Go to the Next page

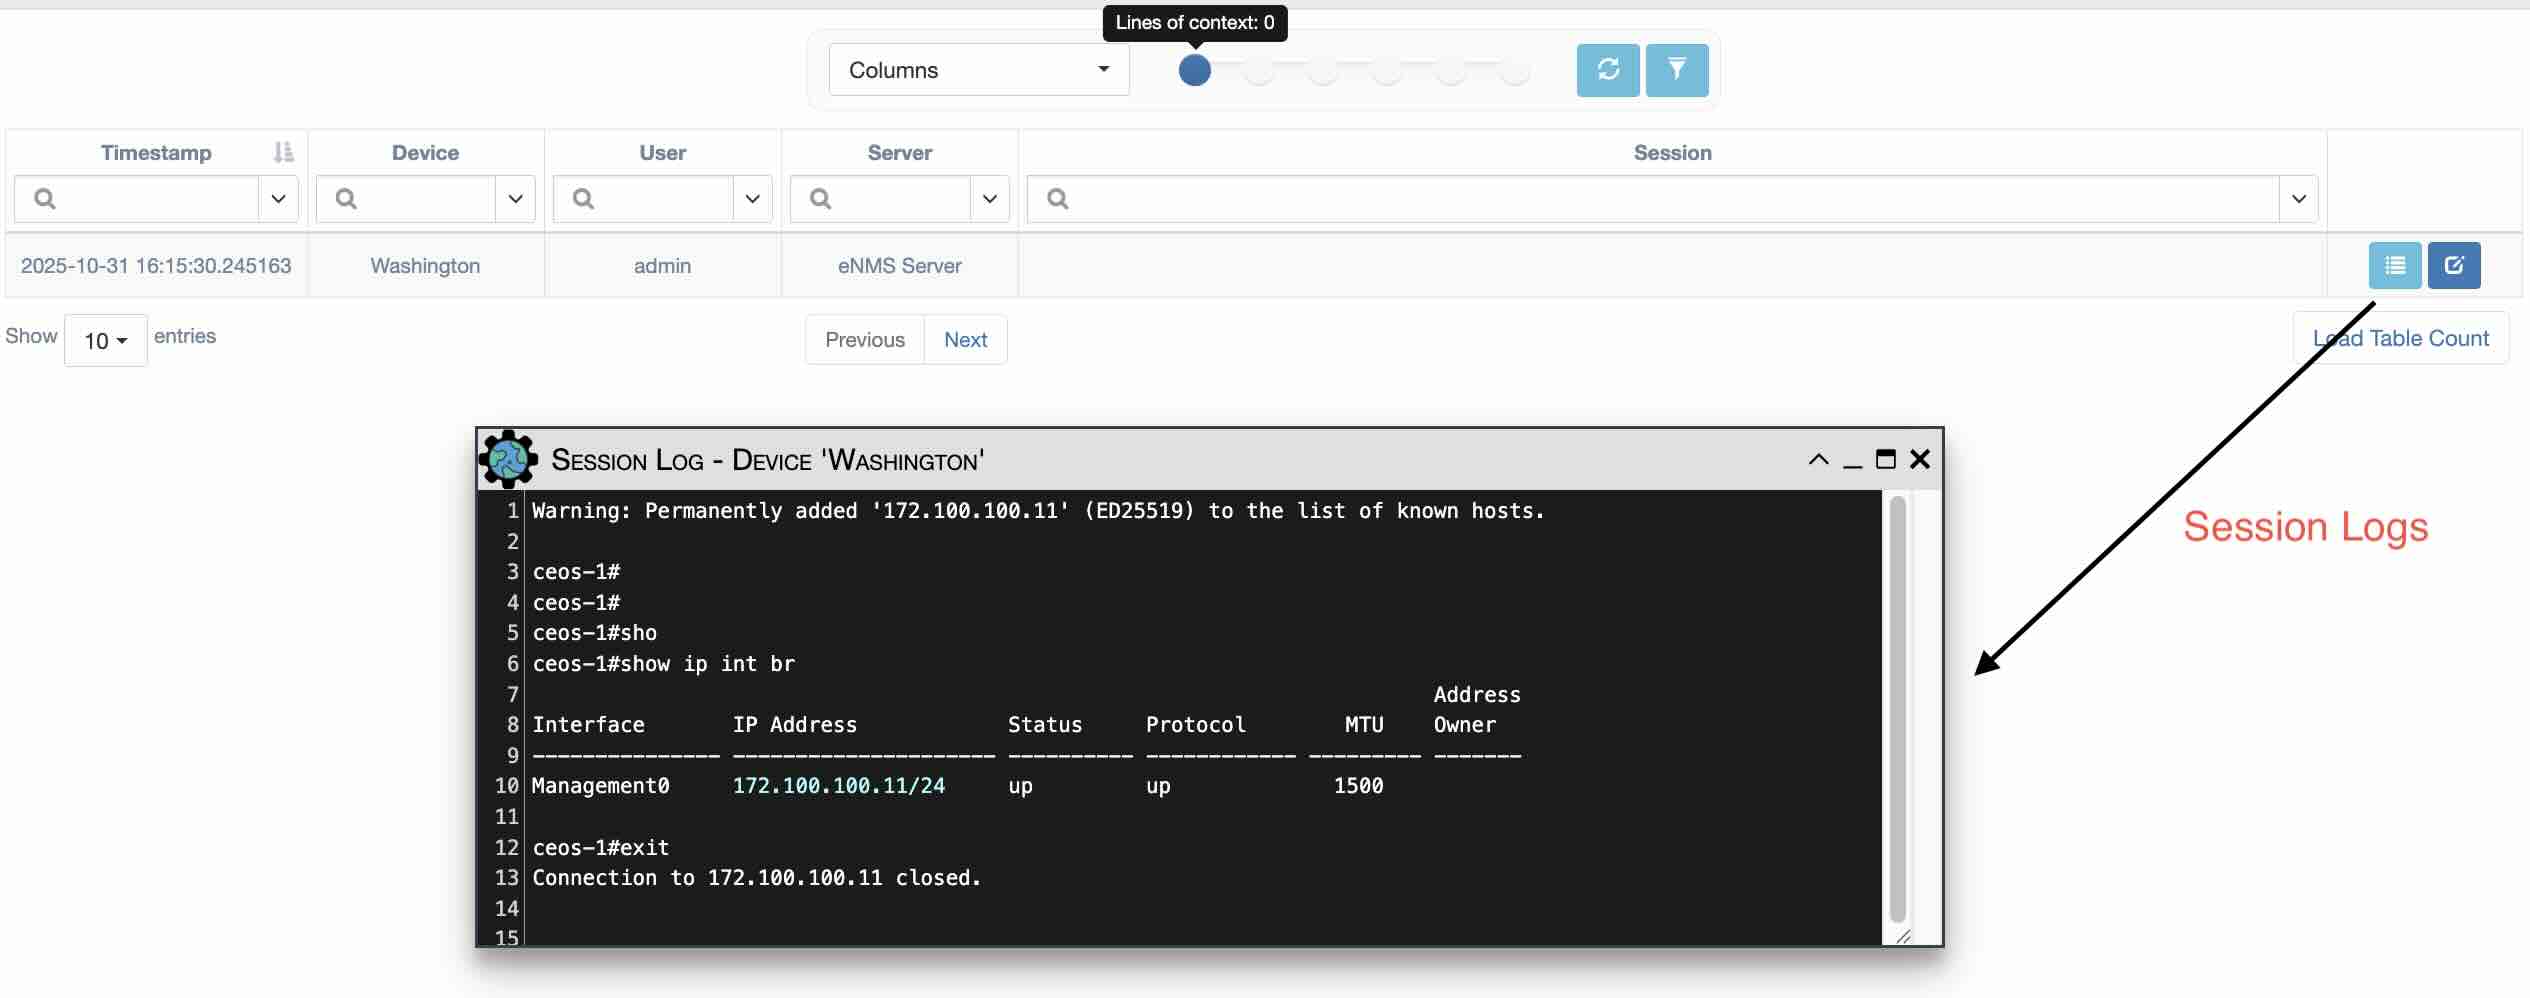(x=965, y=340)
